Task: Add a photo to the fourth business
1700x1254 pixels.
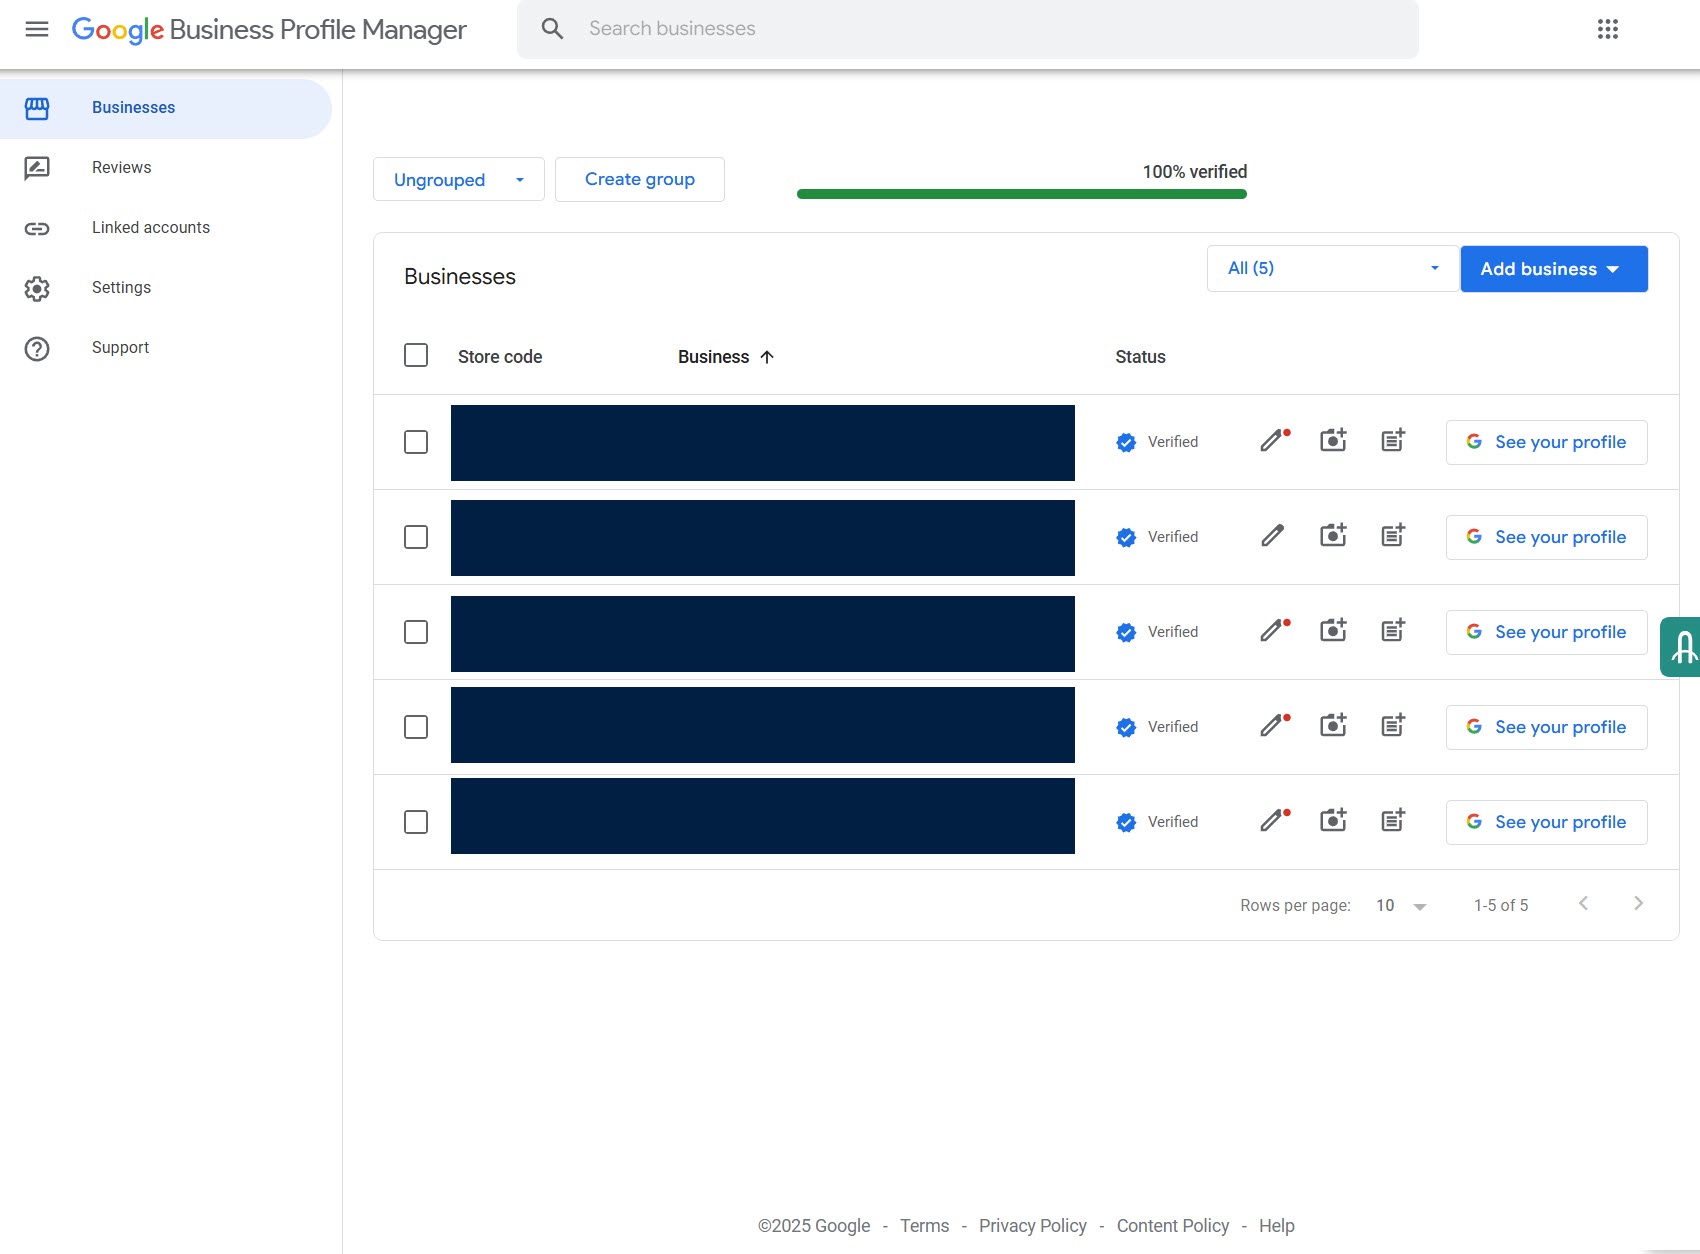Action: [1333, 725]
